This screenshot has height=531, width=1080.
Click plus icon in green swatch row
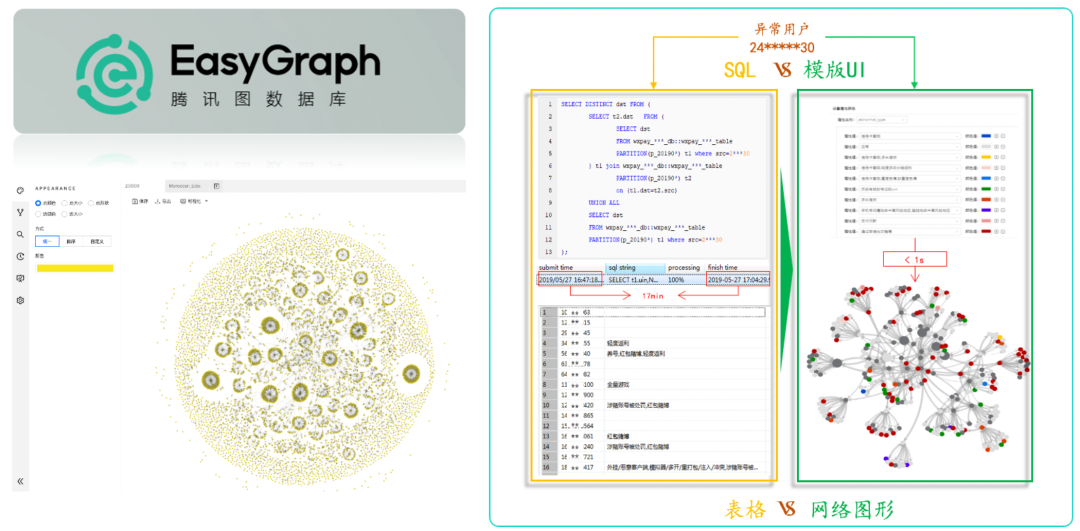coord(996,189)
